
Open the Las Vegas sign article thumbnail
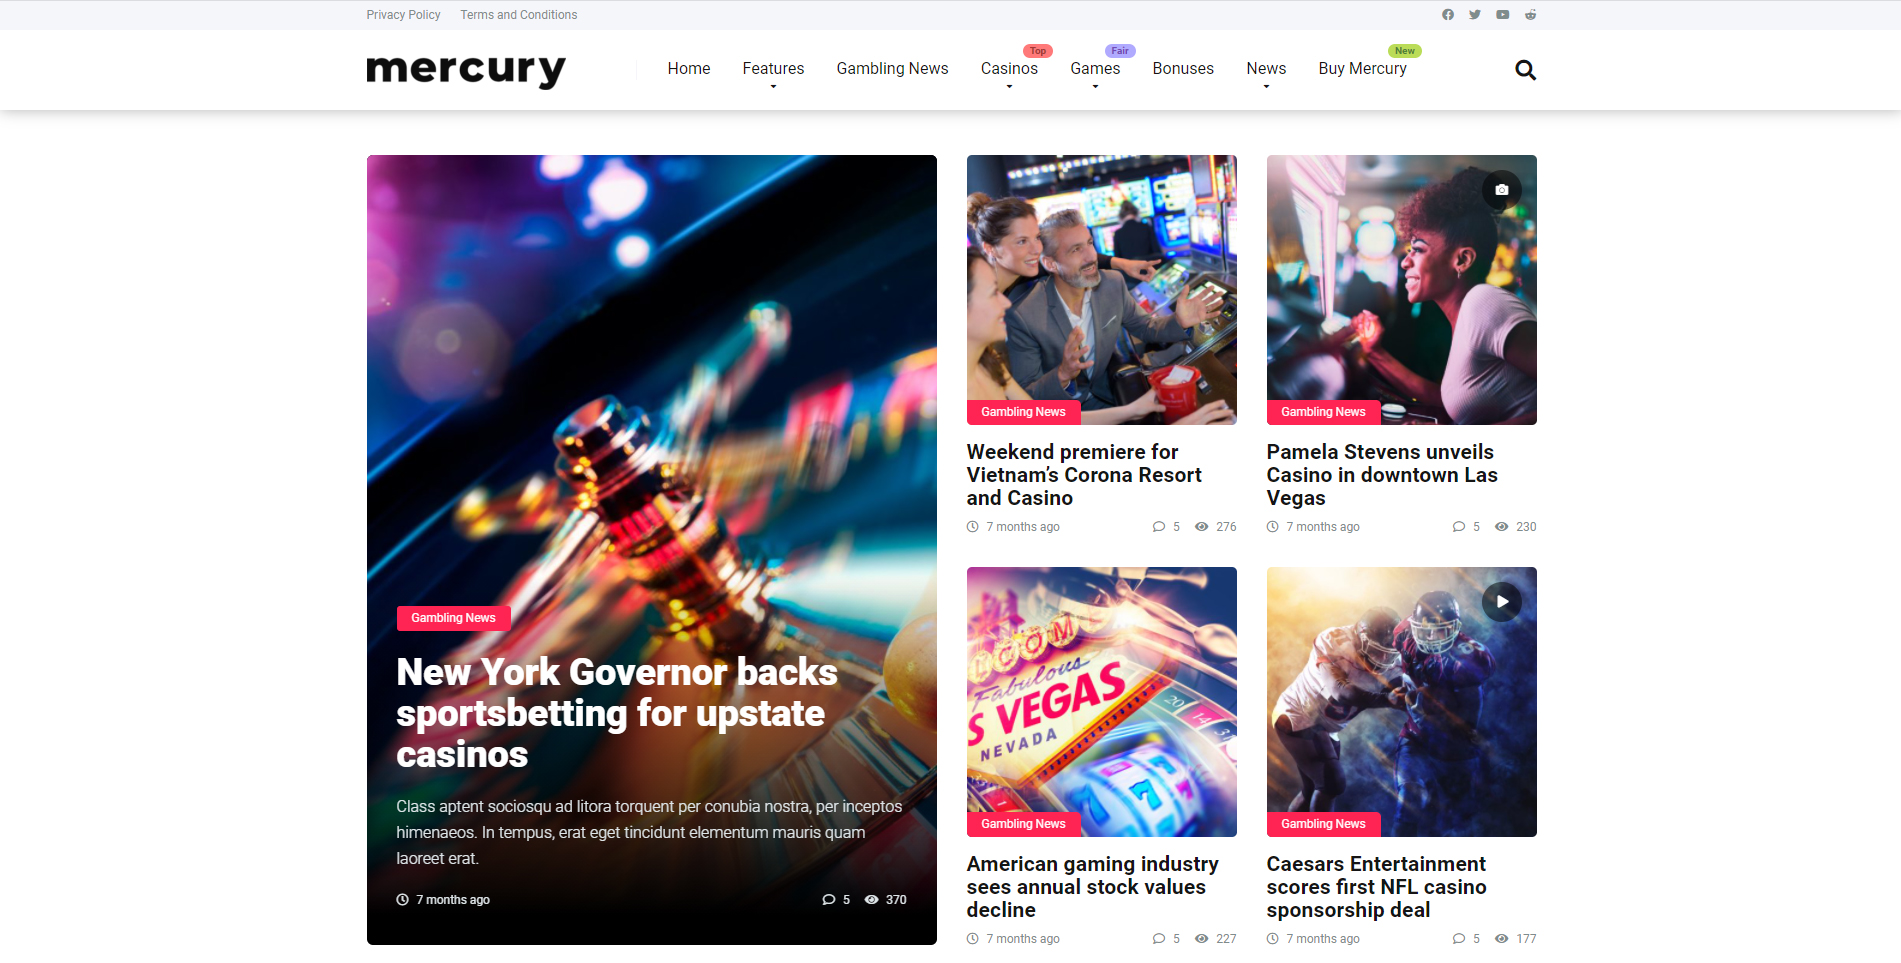pos(1101,702)
